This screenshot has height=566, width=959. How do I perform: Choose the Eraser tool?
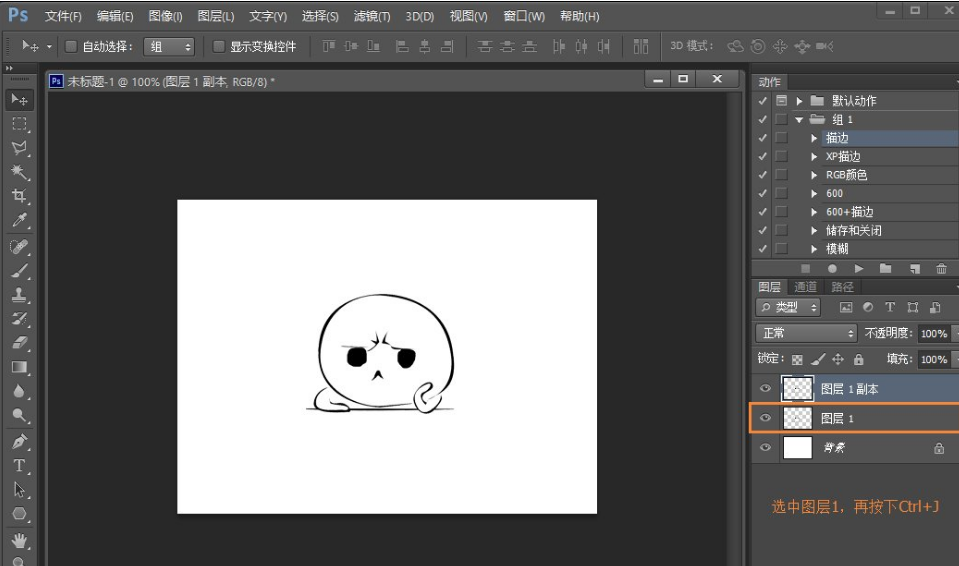point(19,343)
